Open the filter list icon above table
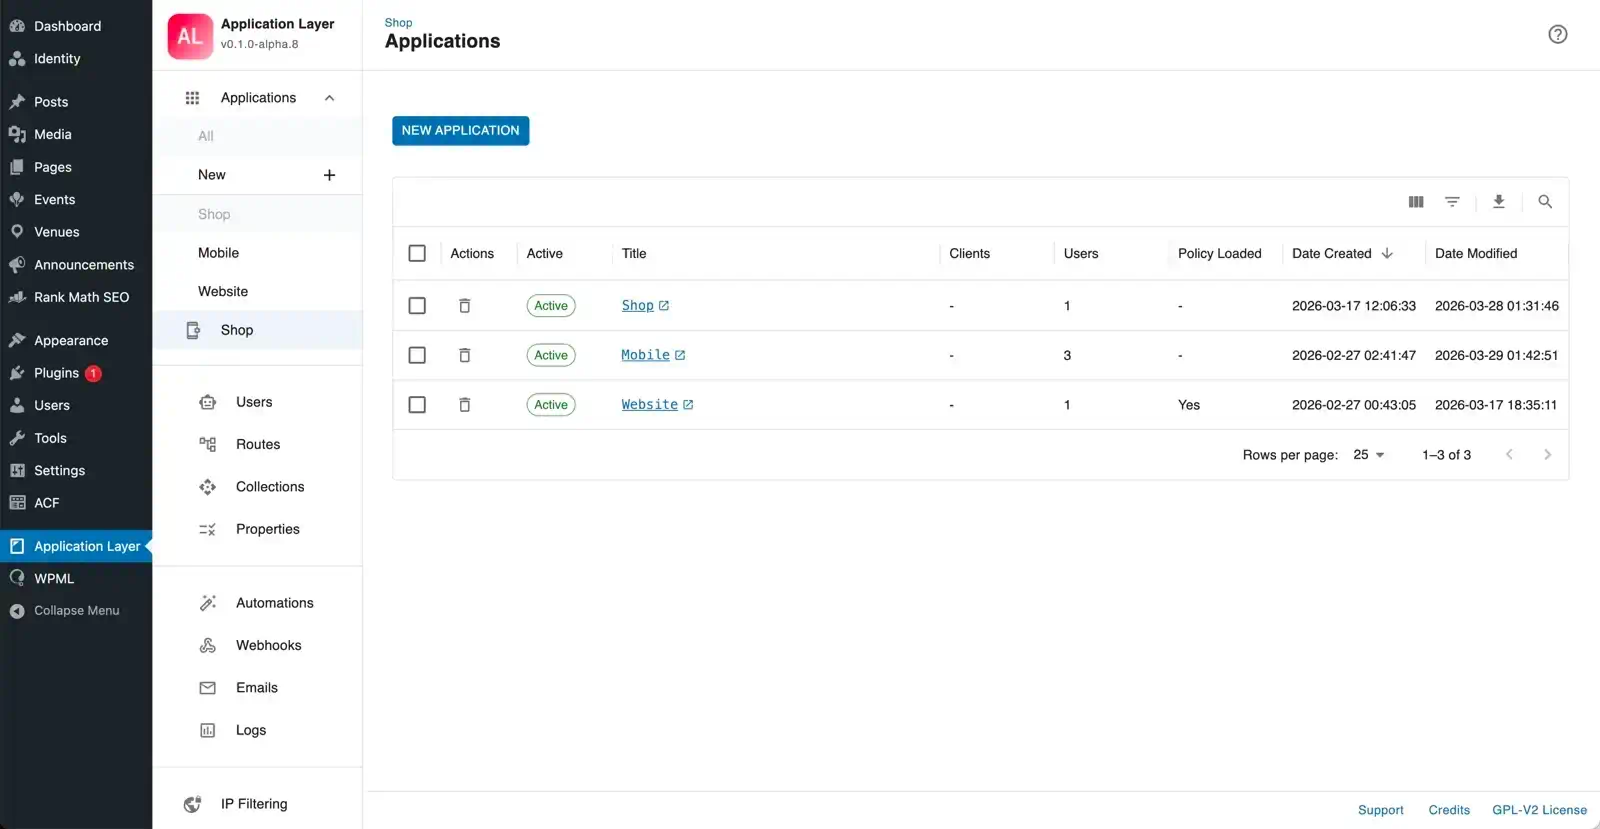1600x829 pixels. pyautogui.click(x=1452, y=202)
